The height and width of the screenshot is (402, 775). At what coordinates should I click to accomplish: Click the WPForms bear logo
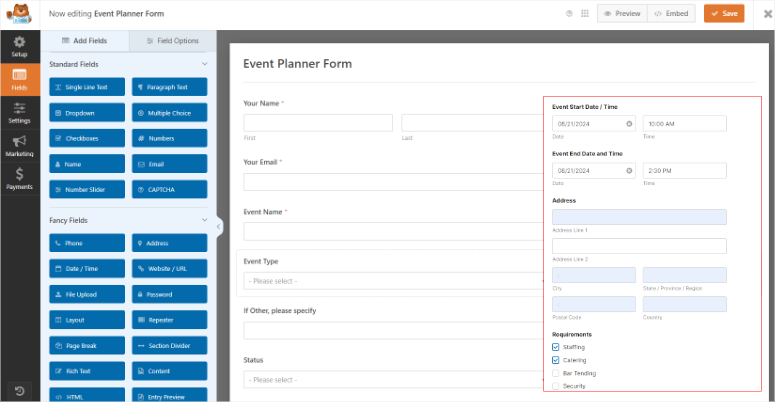19,14
